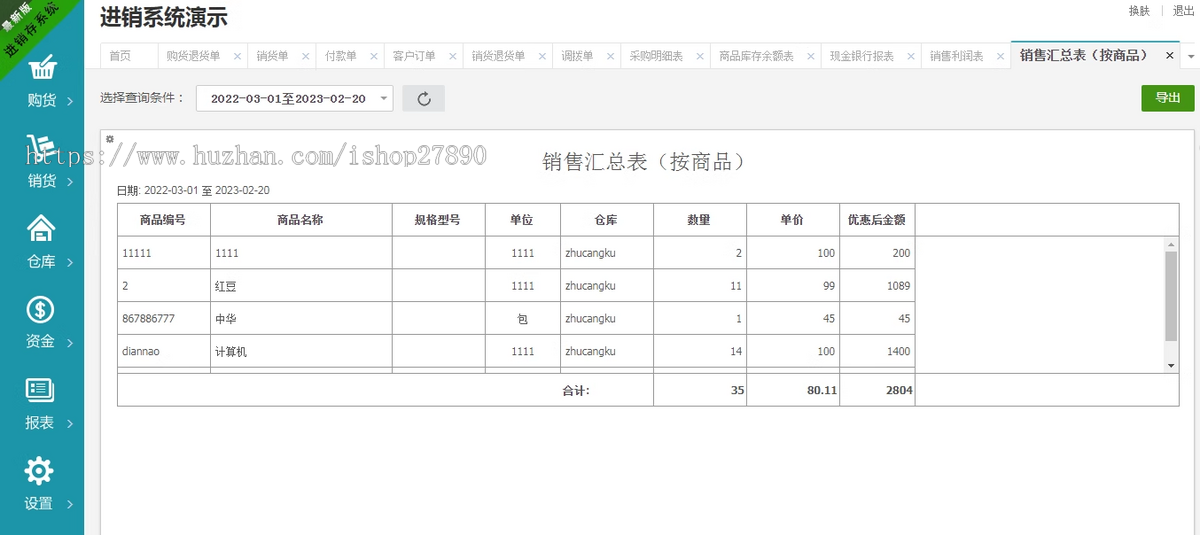1200x535 pixels.
Task: Close the 购货退货单 tab
Action: click(x=236, y=56)
